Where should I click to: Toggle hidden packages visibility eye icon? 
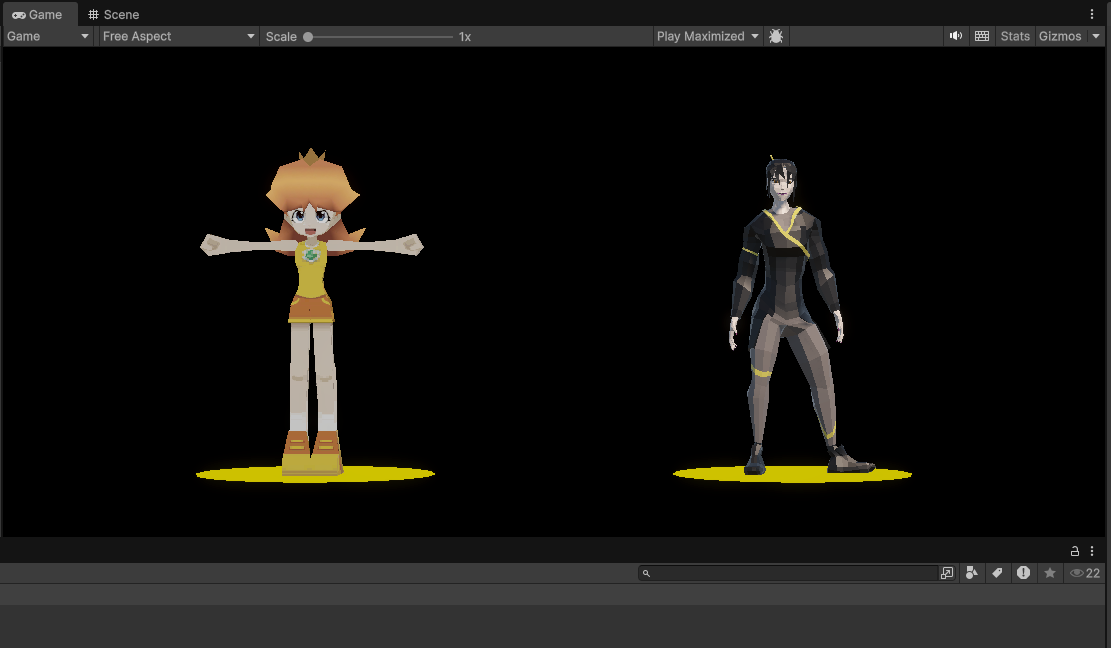tap(1084, 573)
